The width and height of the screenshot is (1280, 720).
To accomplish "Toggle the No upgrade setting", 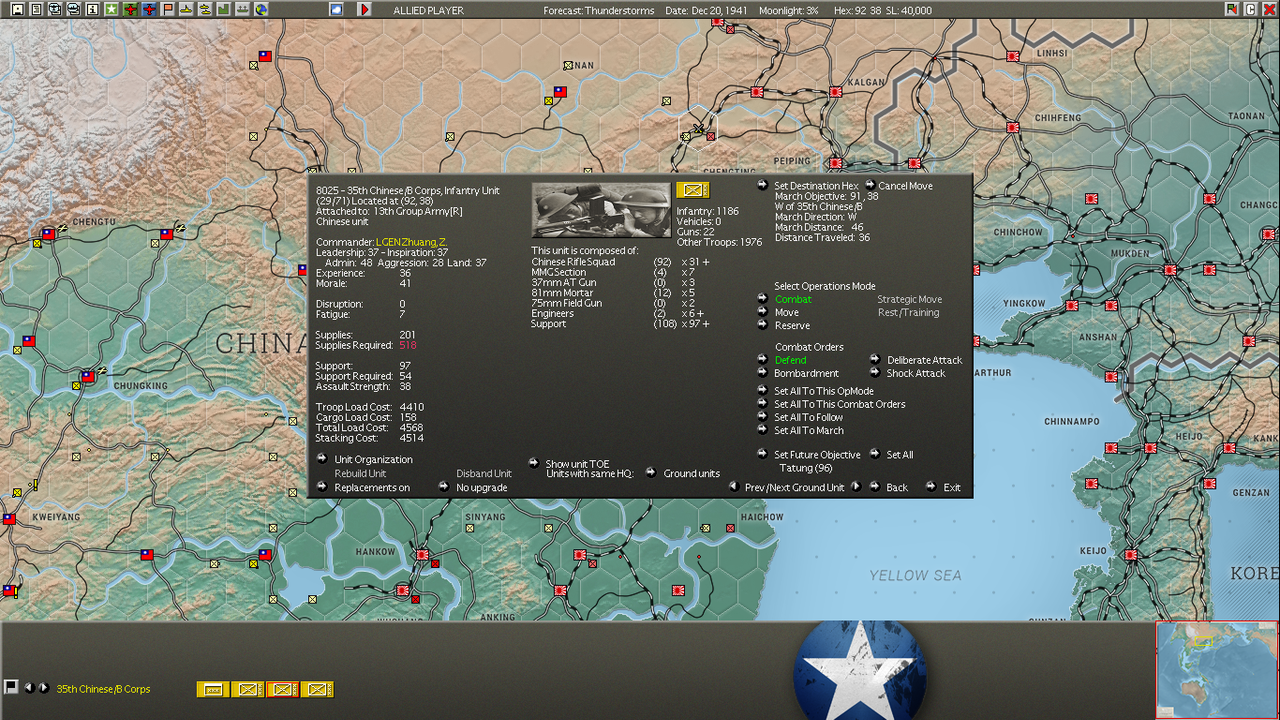I will click(482, 487).
